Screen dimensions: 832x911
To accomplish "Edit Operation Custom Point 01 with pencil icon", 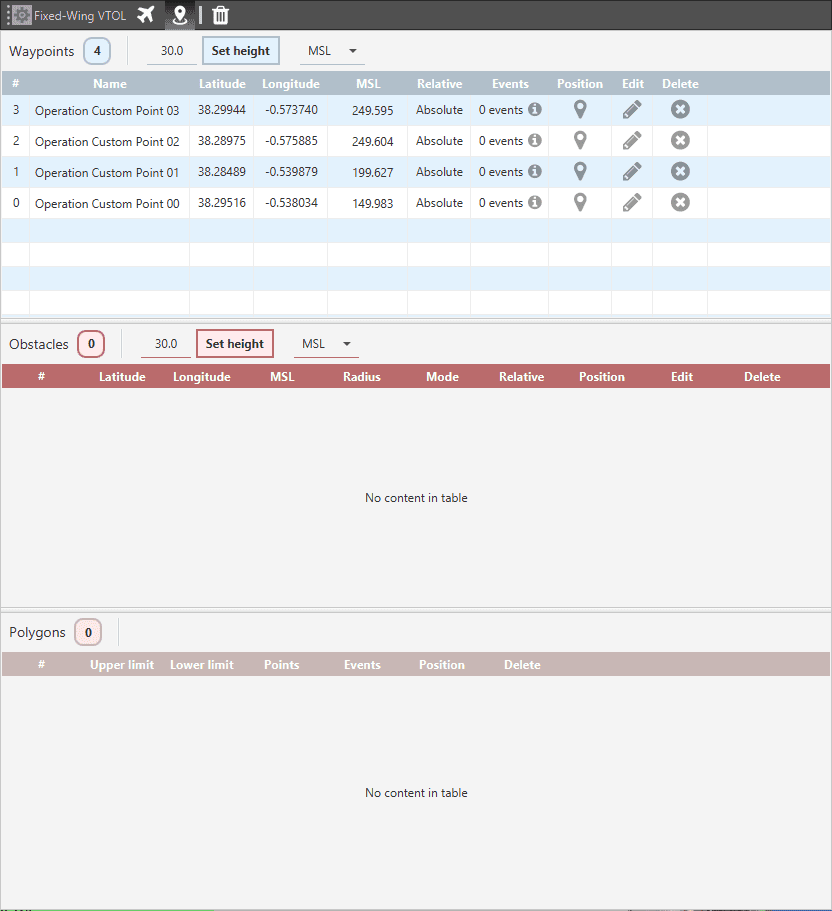I will (632, 171).
